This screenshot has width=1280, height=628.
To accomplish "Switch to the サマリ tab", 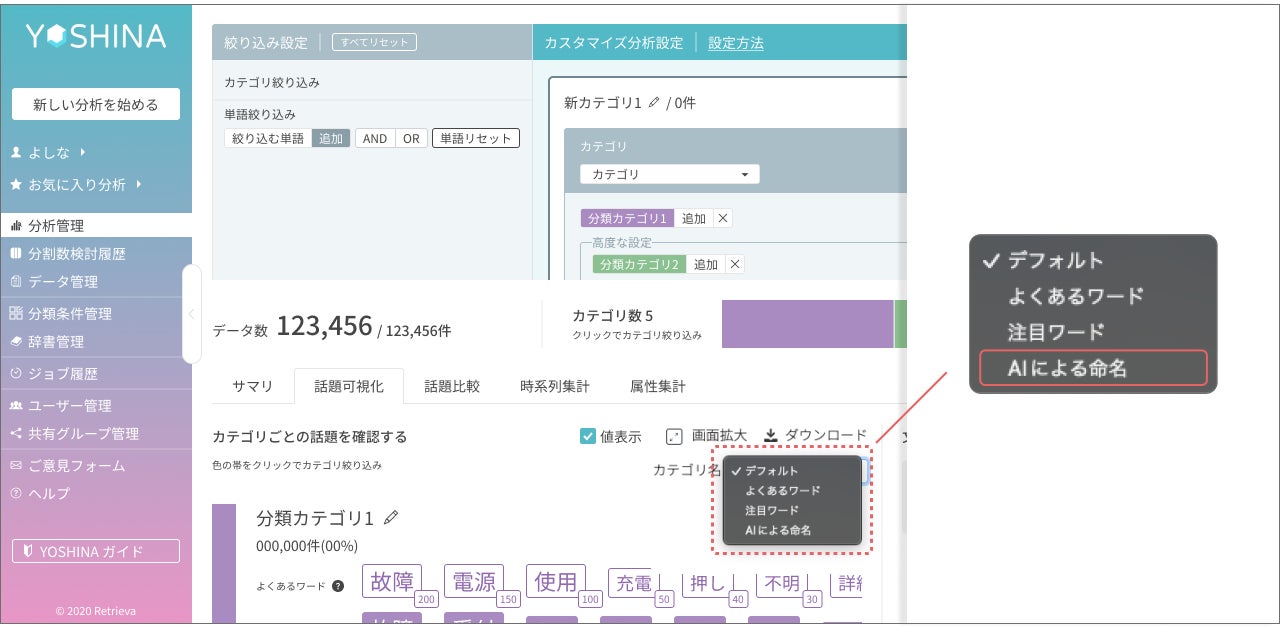I will [x=252, y=386].
